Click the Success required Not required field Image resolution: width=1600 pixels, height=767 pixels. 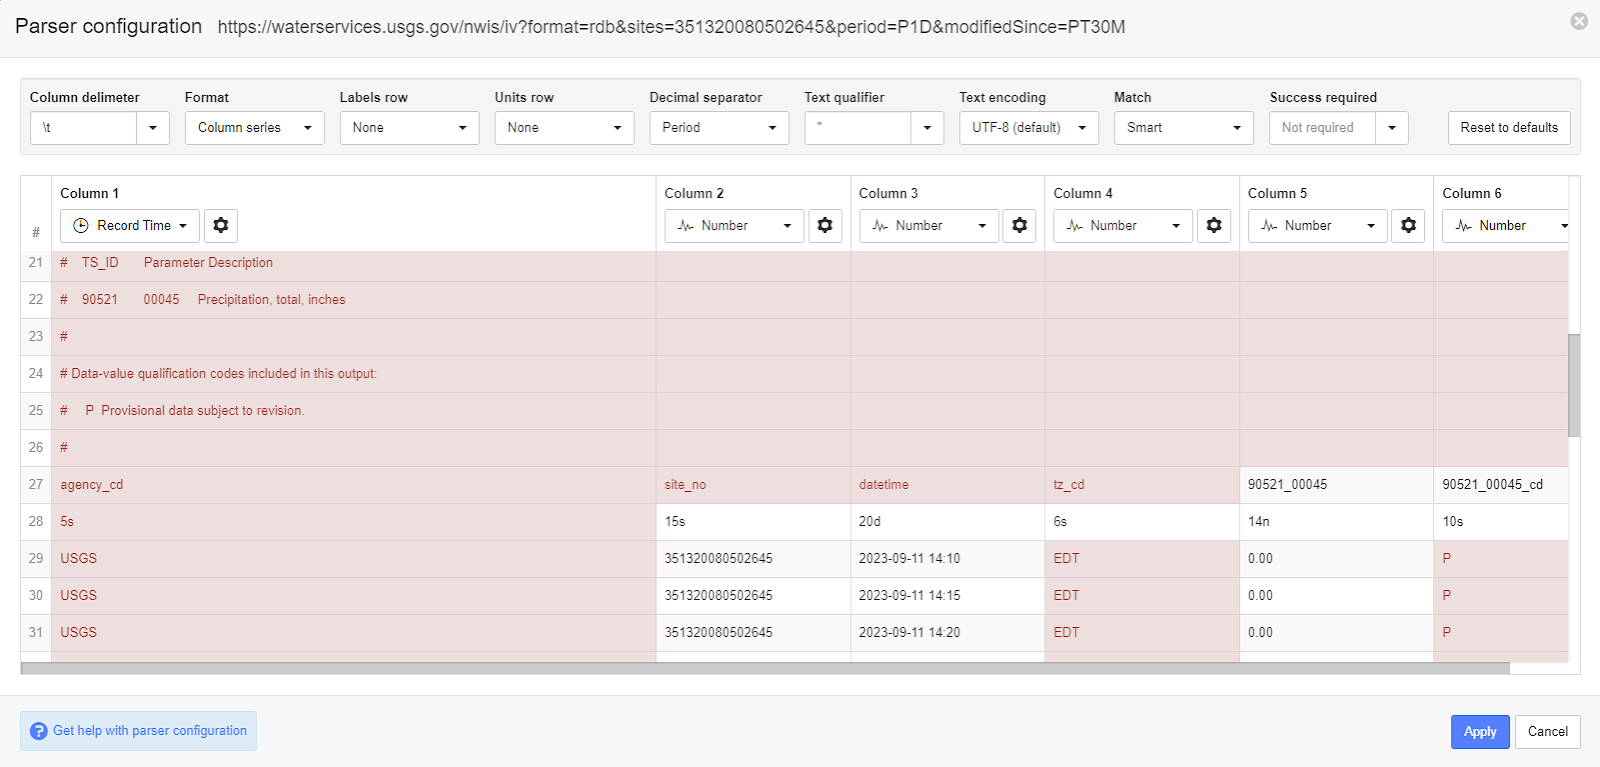(1323, 128)
